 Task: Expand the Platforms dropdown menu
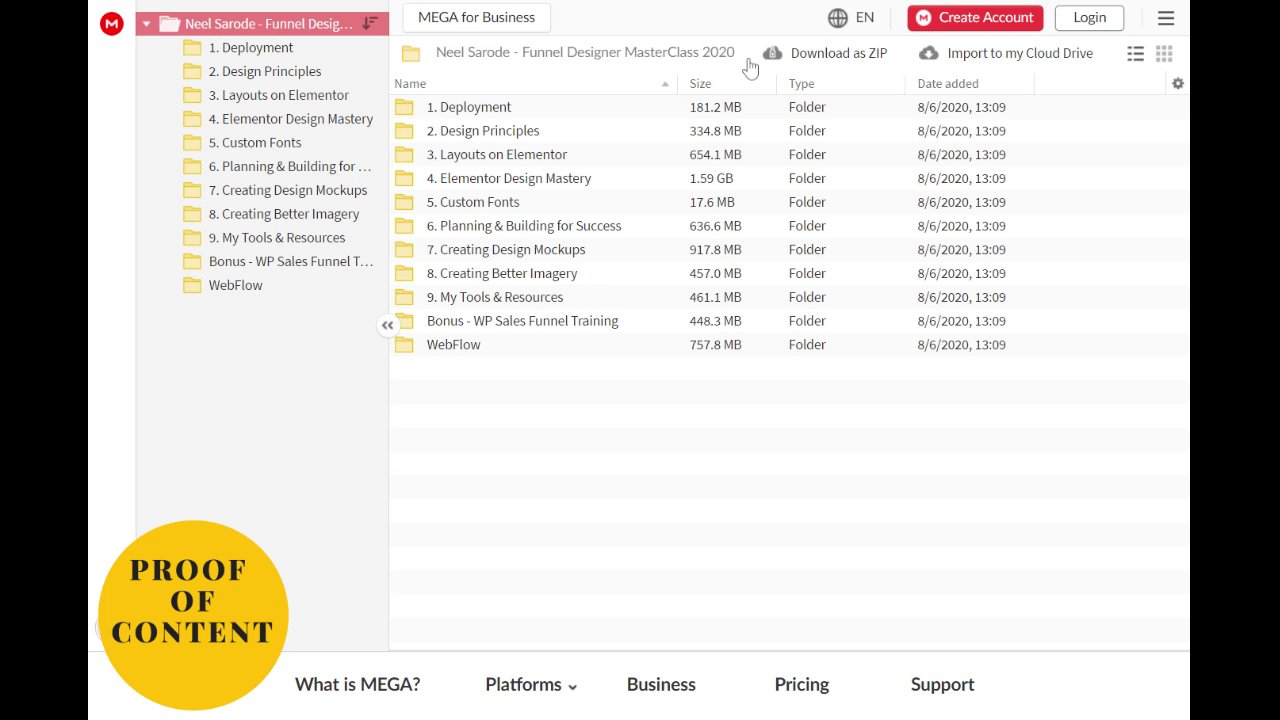pyautogui.click(x=531, y=685)
